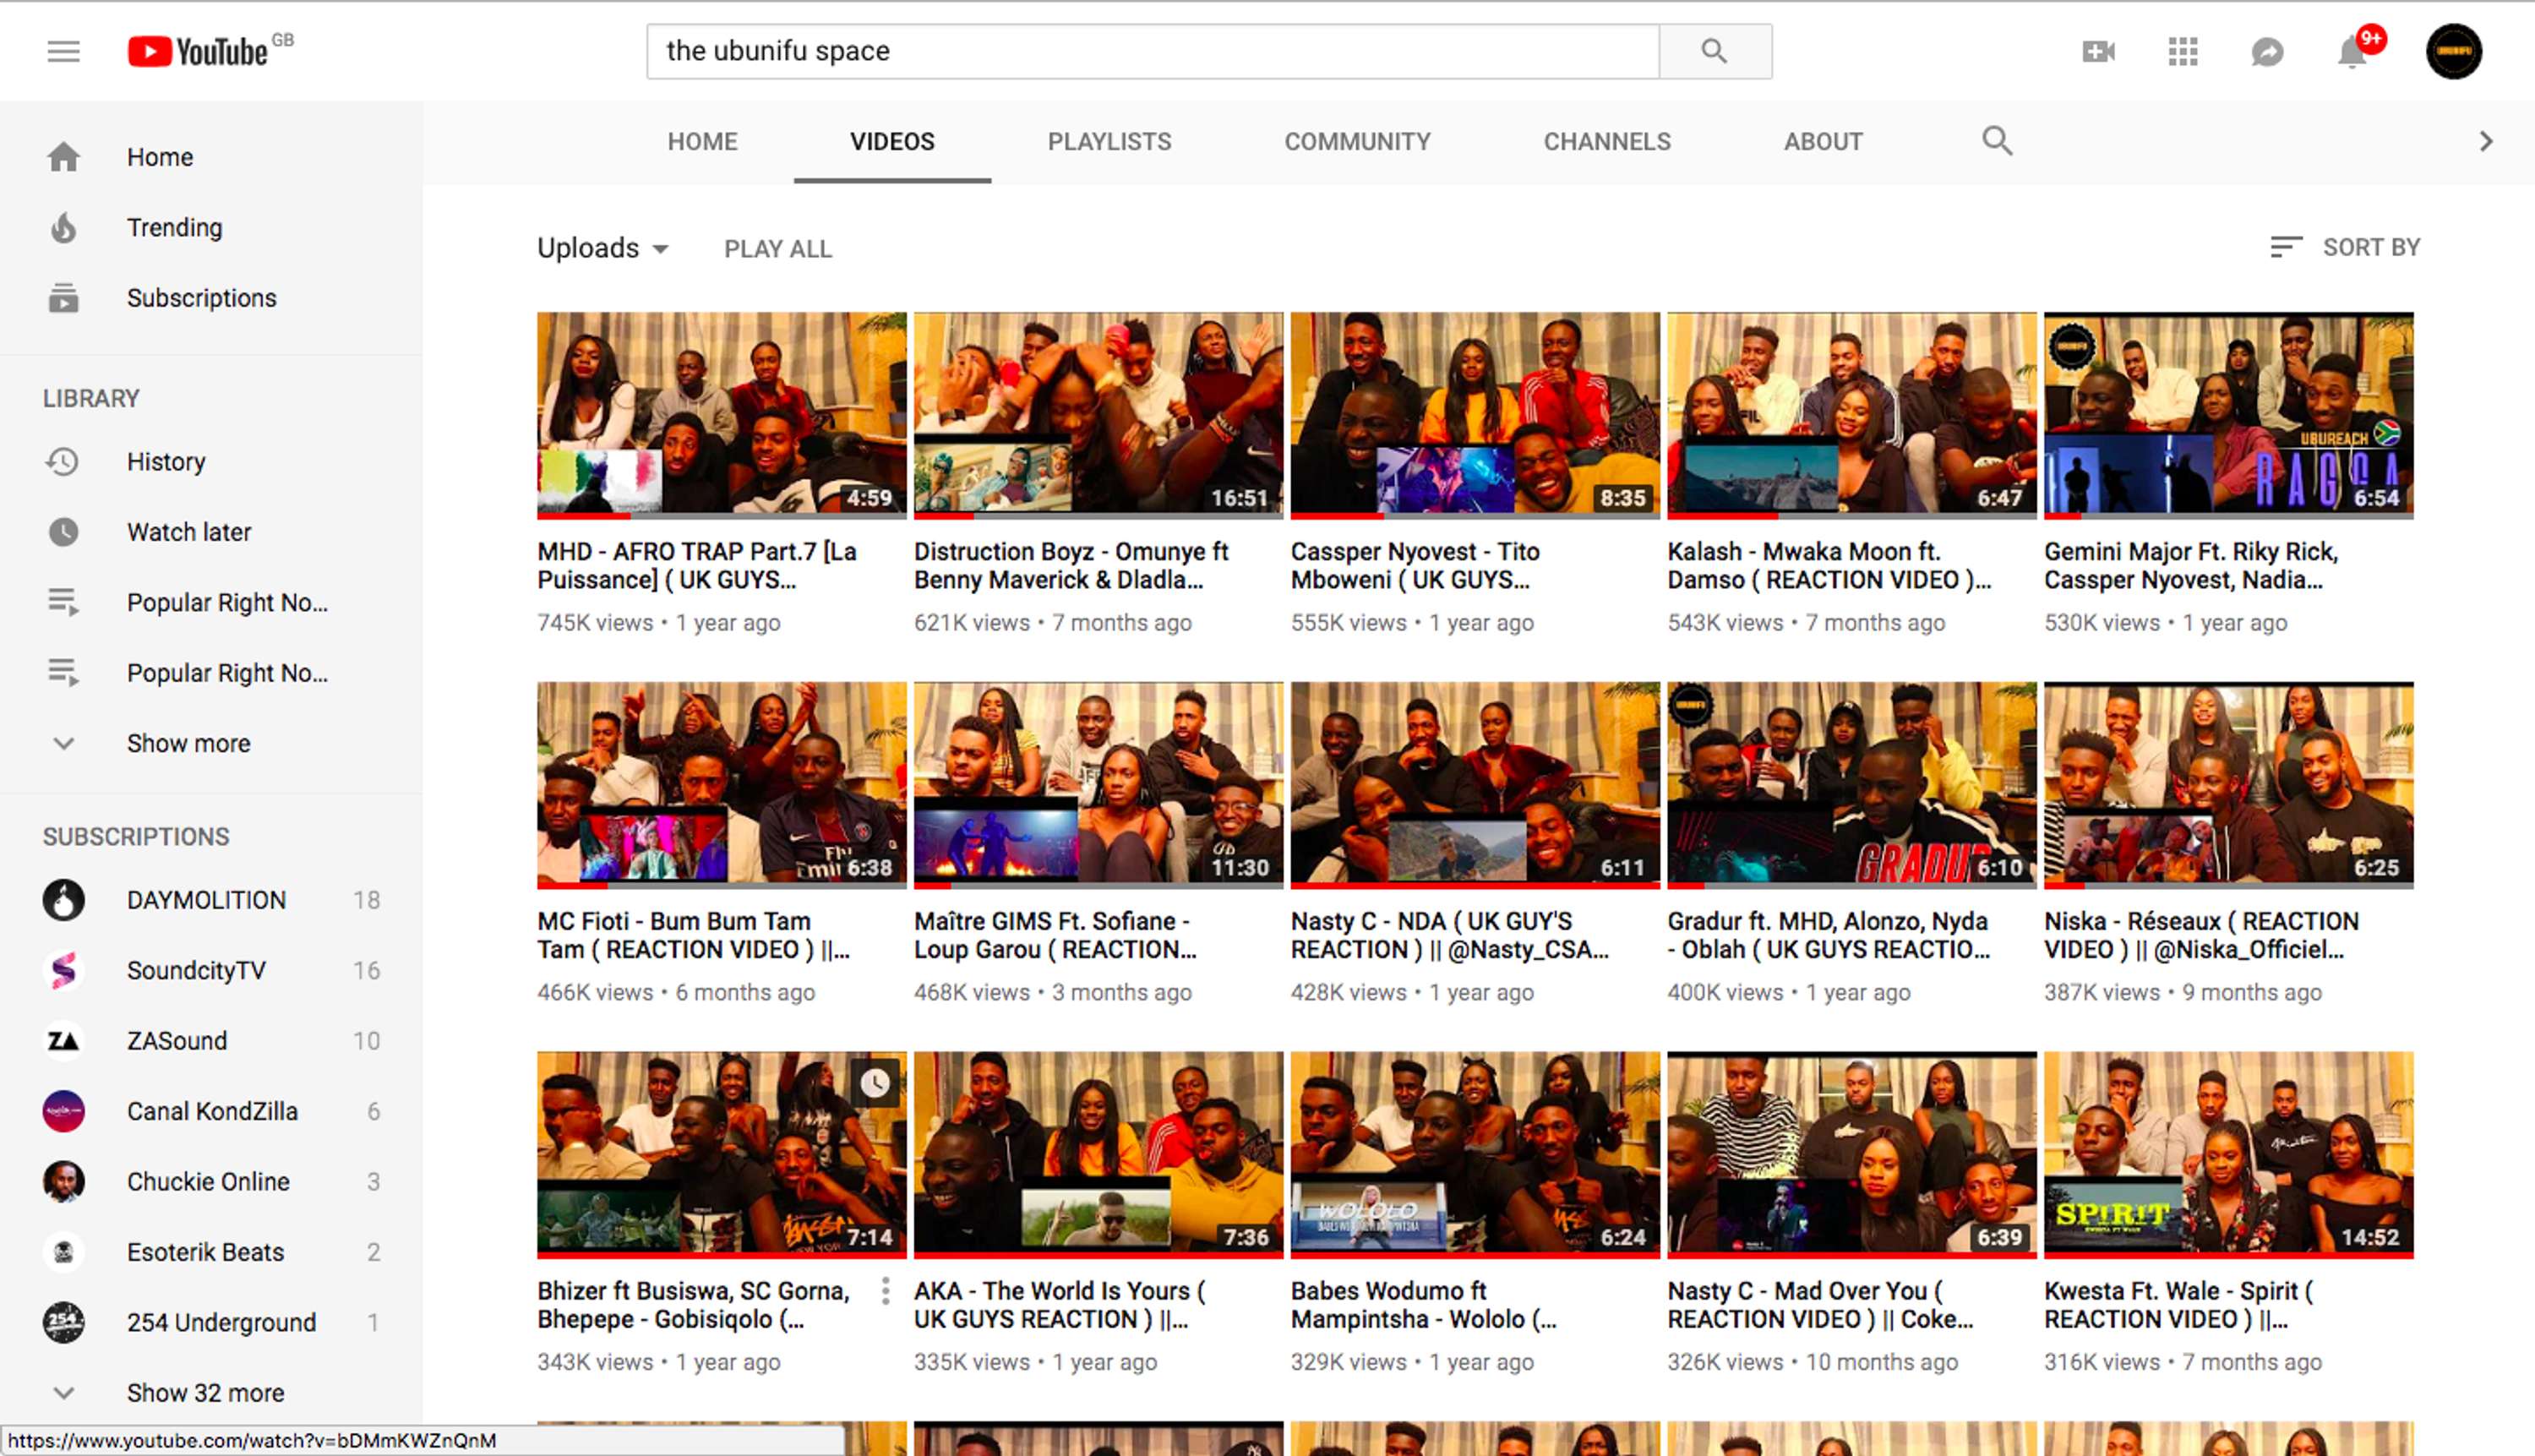Open Watch later in the library

click(x=211, y=532)
